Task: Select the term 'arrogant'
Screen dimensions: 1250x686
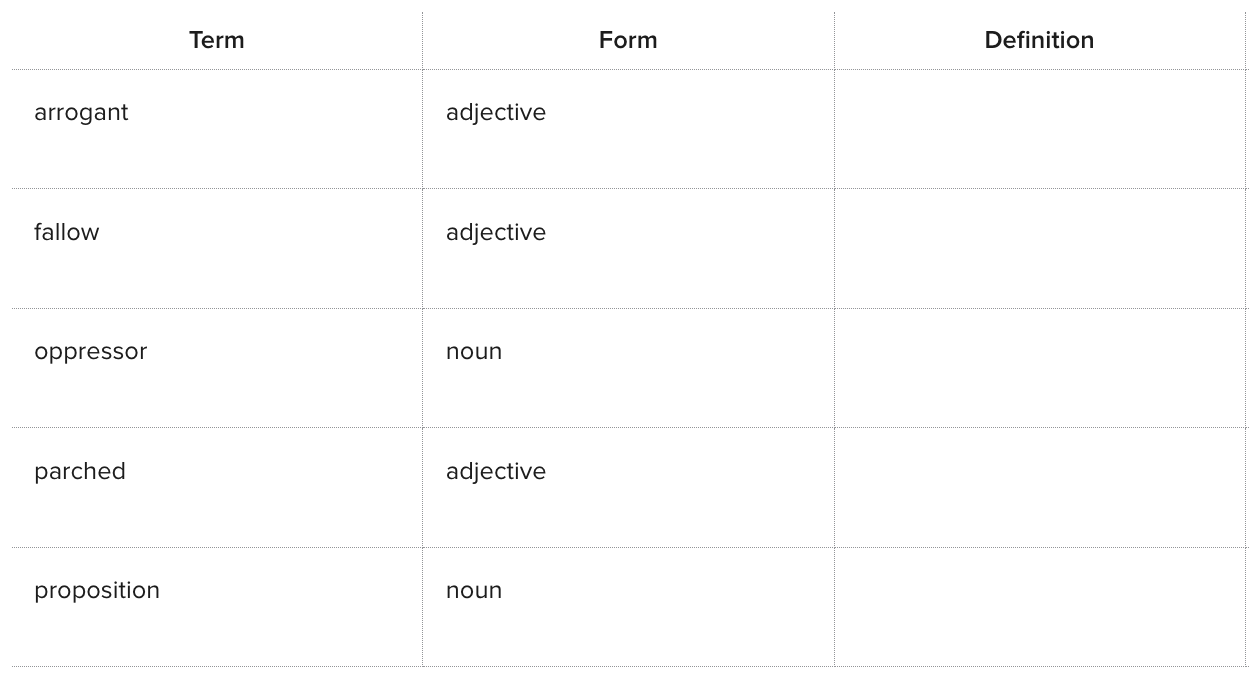Action: (x=81, y=113)
